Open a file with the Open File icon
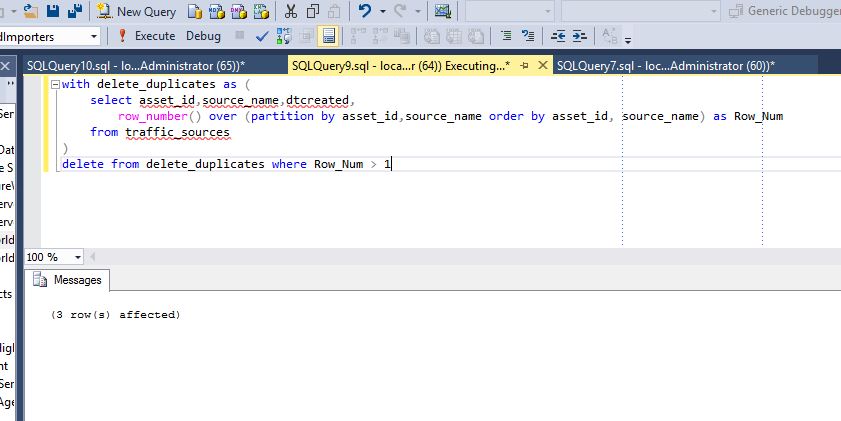Image resolution: width=841 pixels, height=421 pixels. coord(31,11)
